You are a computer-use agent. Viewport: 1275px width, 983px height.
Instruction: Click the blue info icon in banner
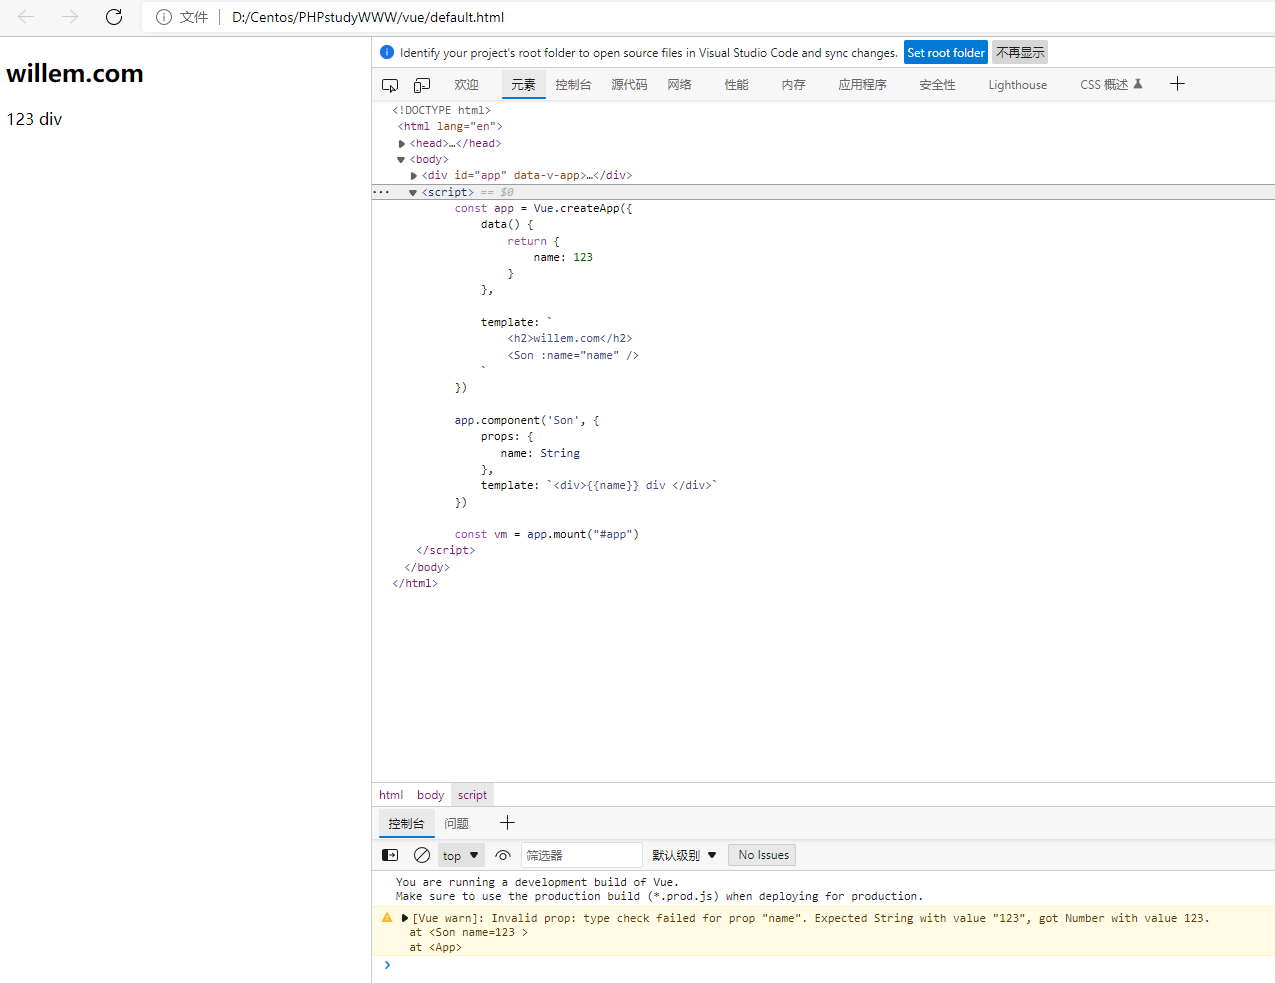(x=387, y=52)
